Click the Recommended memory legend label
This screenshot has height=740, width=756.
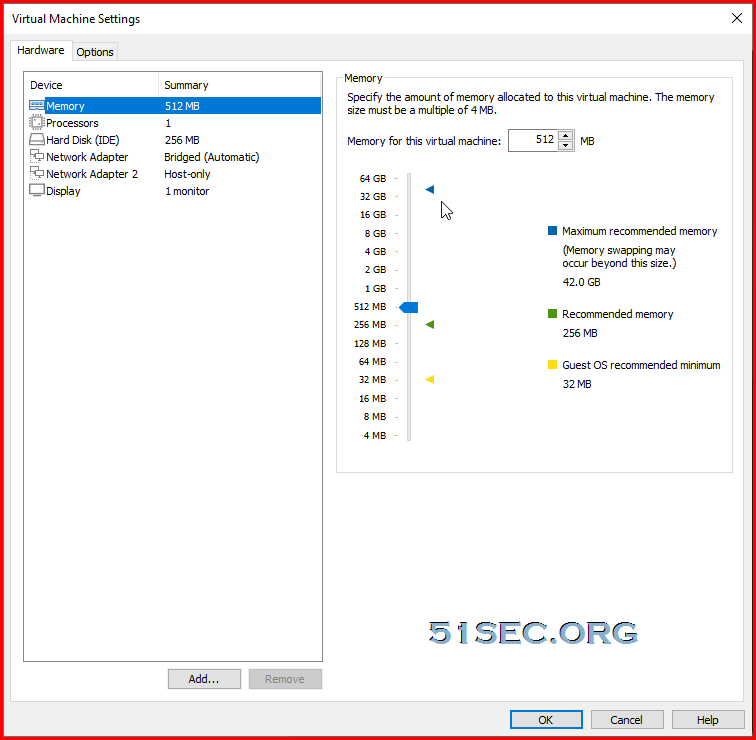618,314
